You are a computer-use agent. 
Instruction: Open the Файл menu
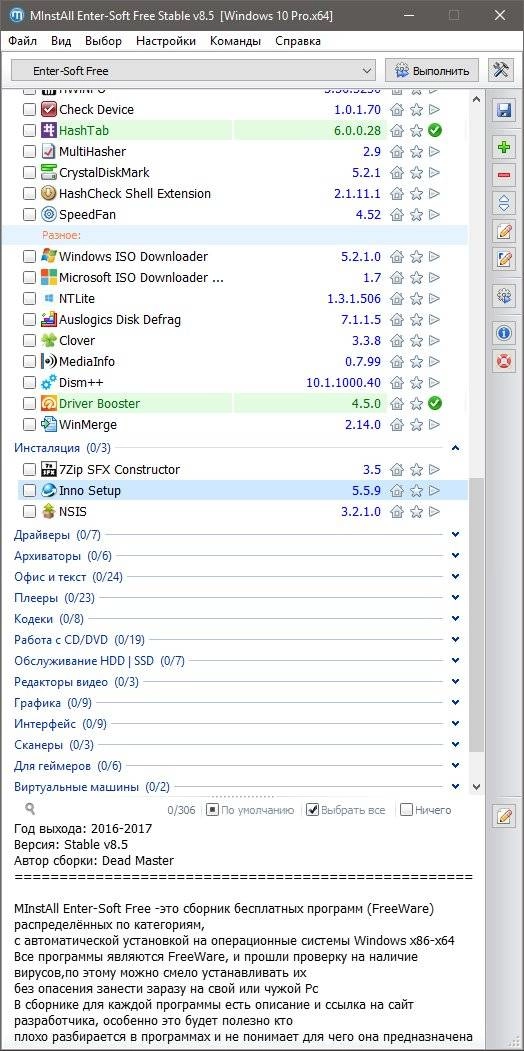point(23,41)
